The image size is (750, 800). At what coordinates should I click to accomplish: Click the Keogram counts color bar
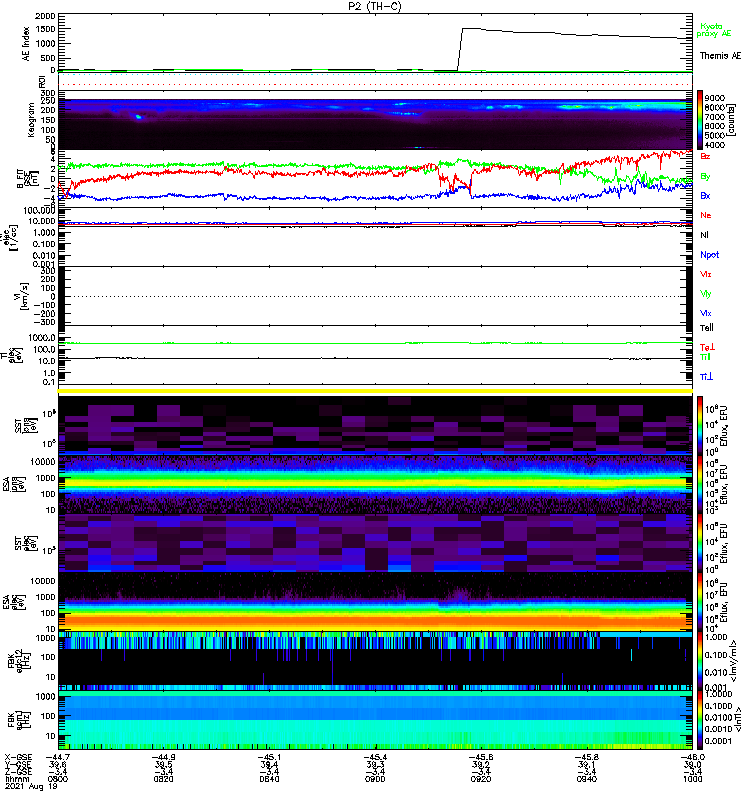pos(700,120)
